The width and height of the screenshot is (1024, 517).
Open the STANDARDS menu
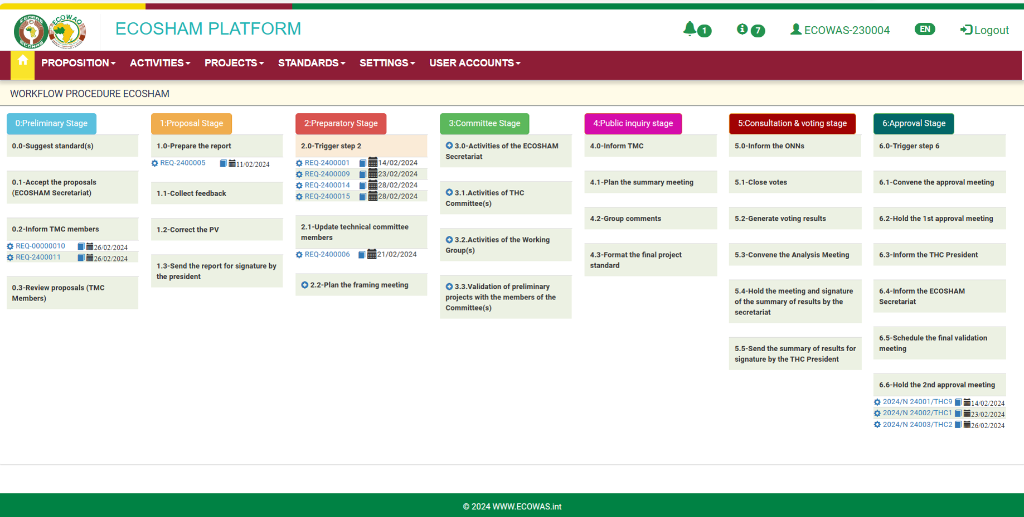312,63
